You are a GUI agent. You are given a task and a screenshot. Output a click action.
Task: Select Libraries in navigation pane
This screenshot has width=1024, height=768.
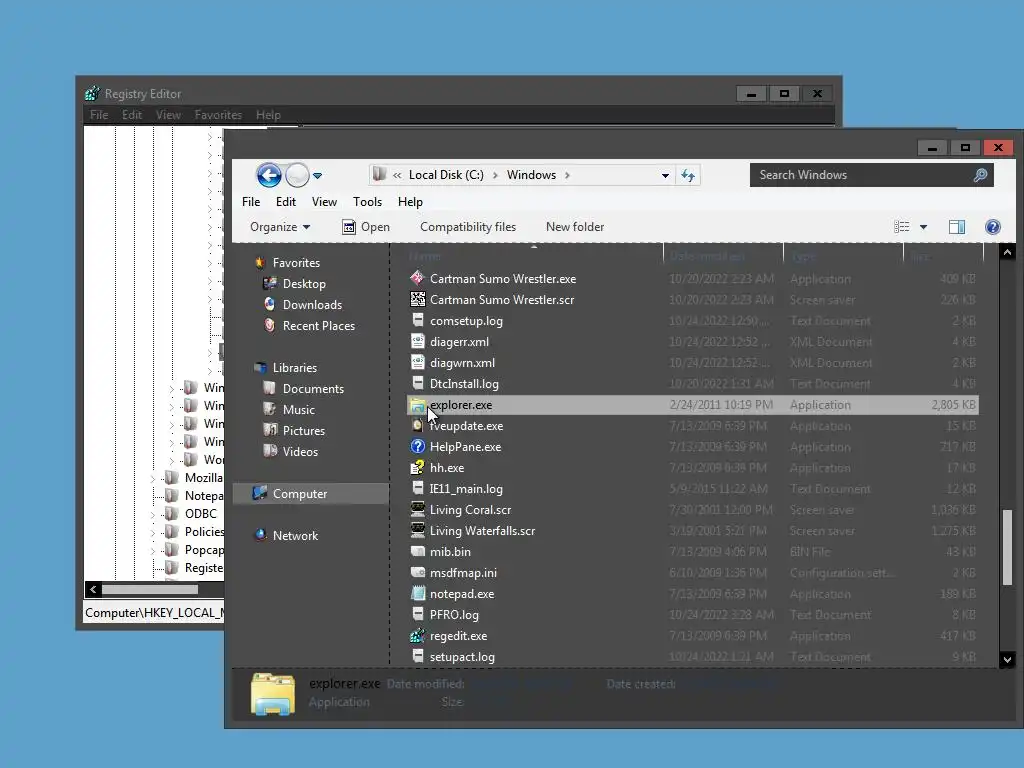point(295,368)
